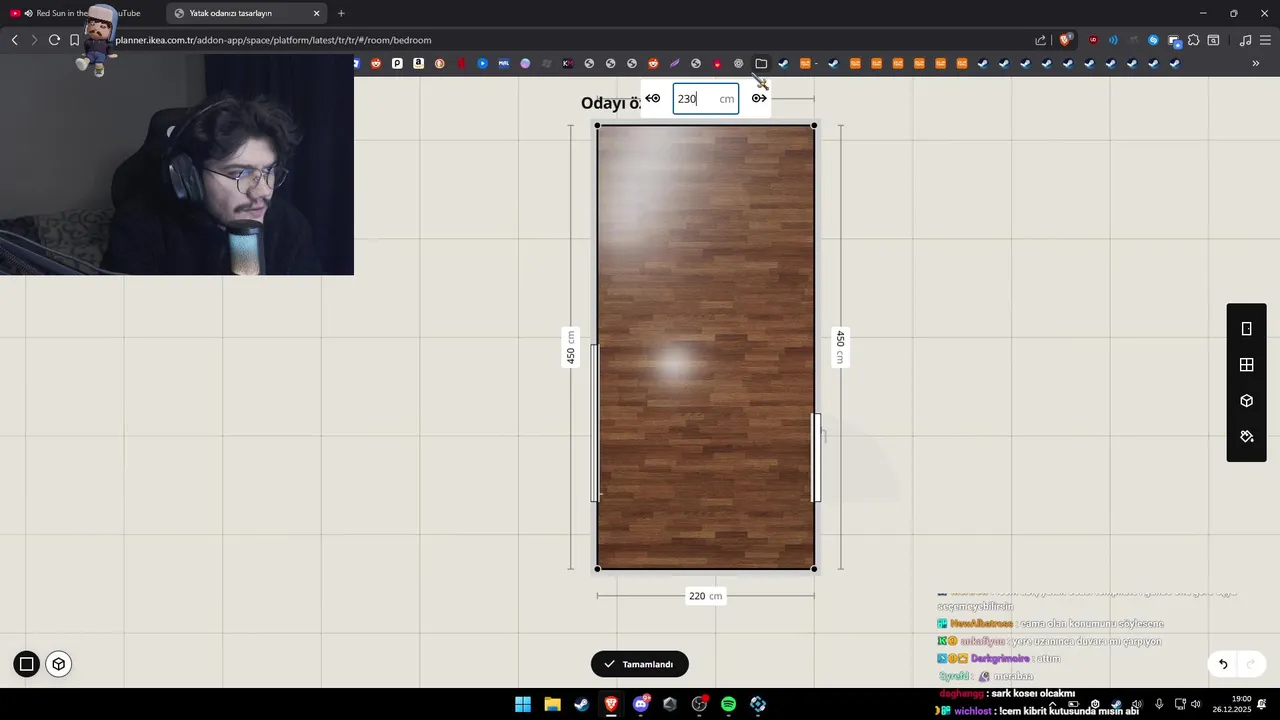Select the 220 cm bottom wall dimension
The height and width of the screenshot is (720, 1280).
click(705, 596)
